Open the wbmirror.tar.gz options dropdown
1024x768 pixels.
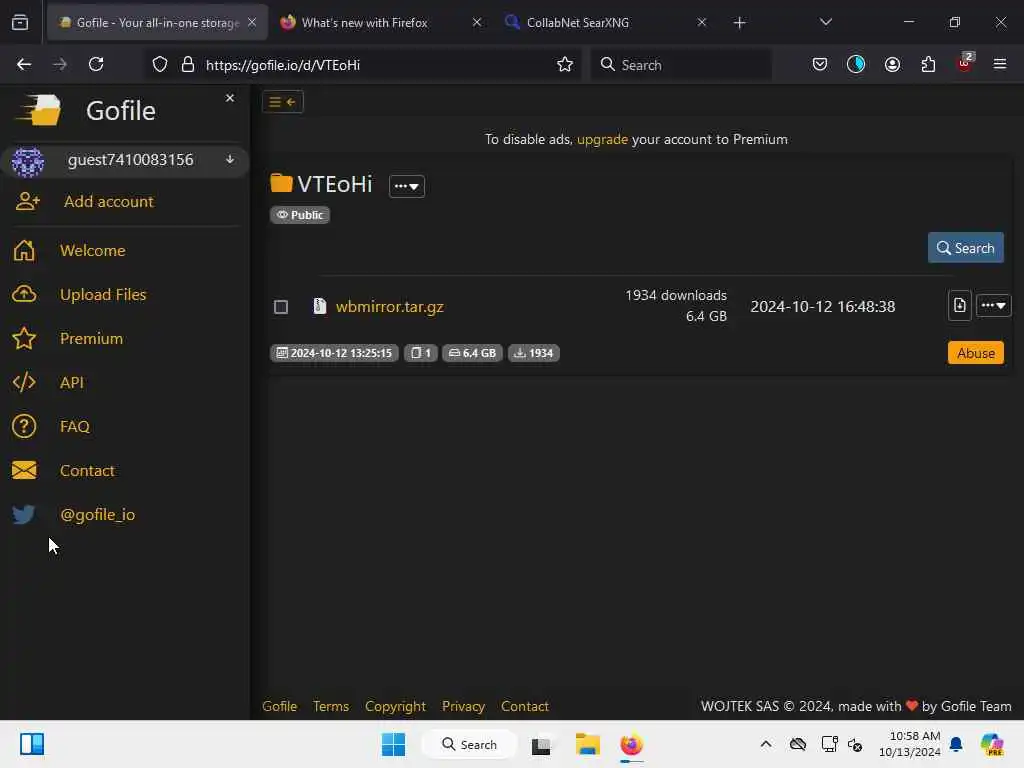coord(993,305)
